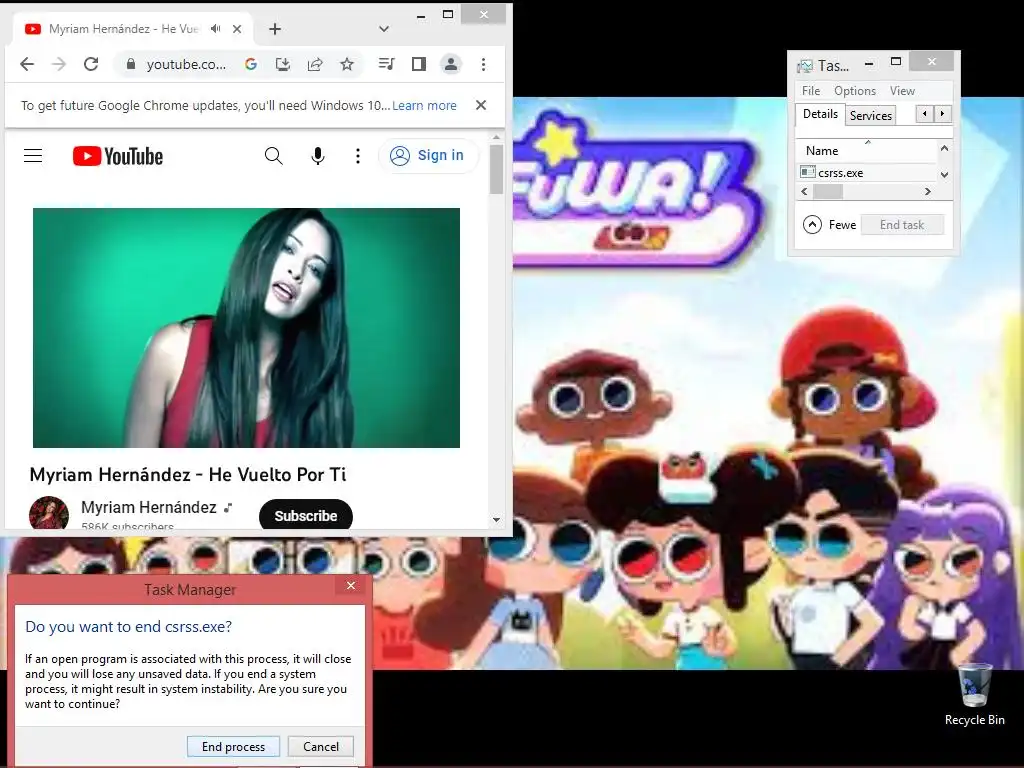1024x768 pixels.
Task: Click the youtube.com address bar
Action: (x=186, y=64)
